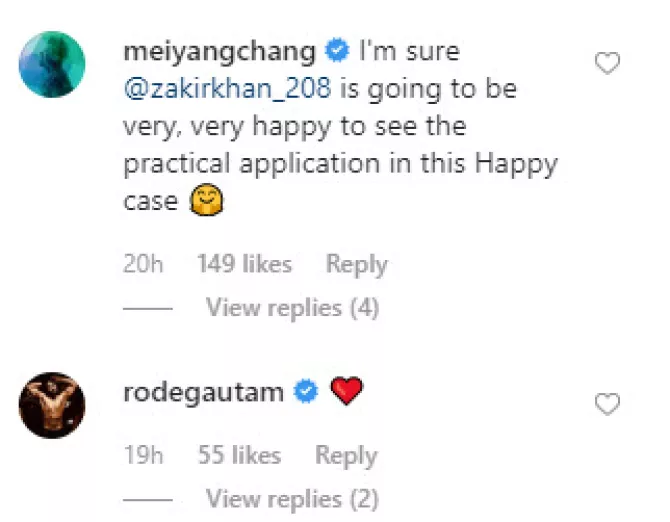
Task: Show who gave the 55 likes
Action: pos(239,455)
